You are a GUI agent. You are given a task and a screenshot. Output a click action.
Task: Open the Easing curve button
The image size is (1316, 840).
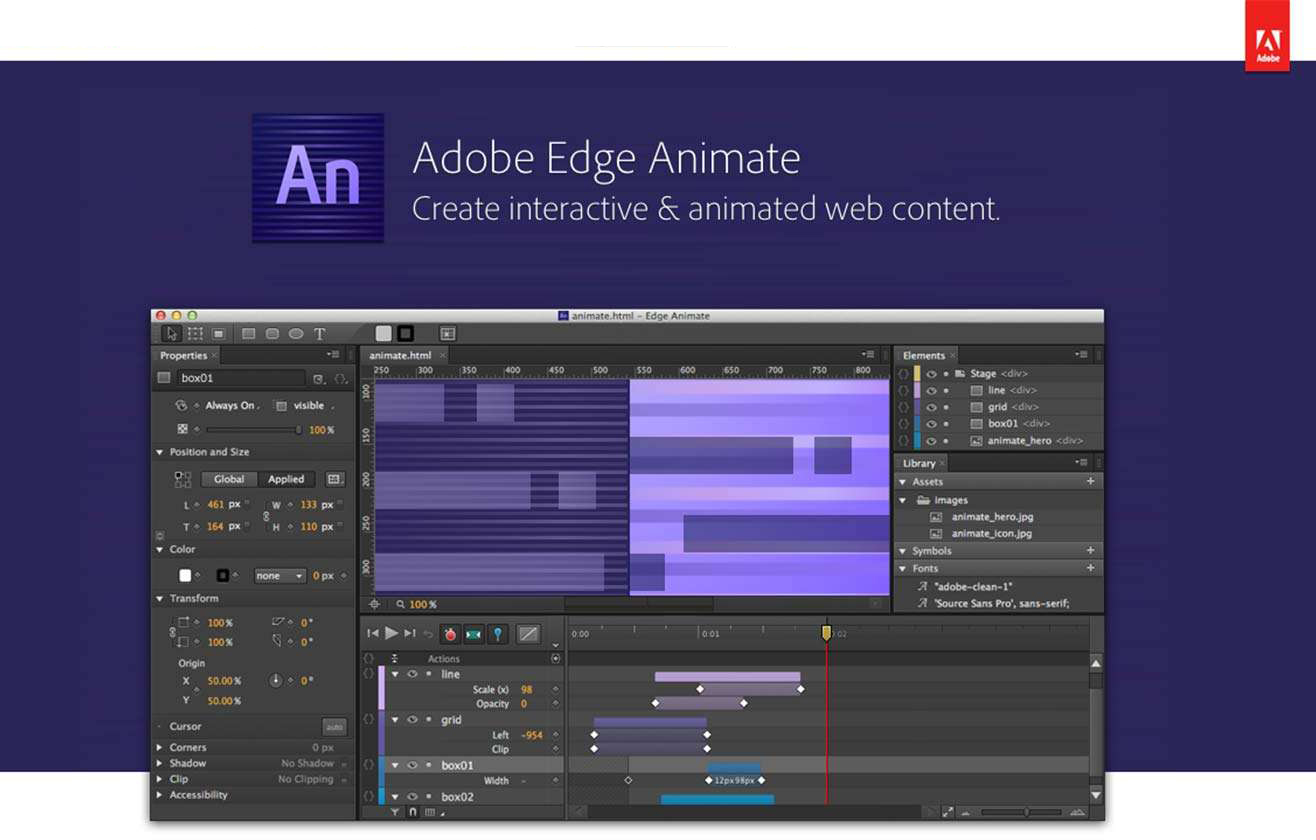pyautogui.click(x=528, y=634)
